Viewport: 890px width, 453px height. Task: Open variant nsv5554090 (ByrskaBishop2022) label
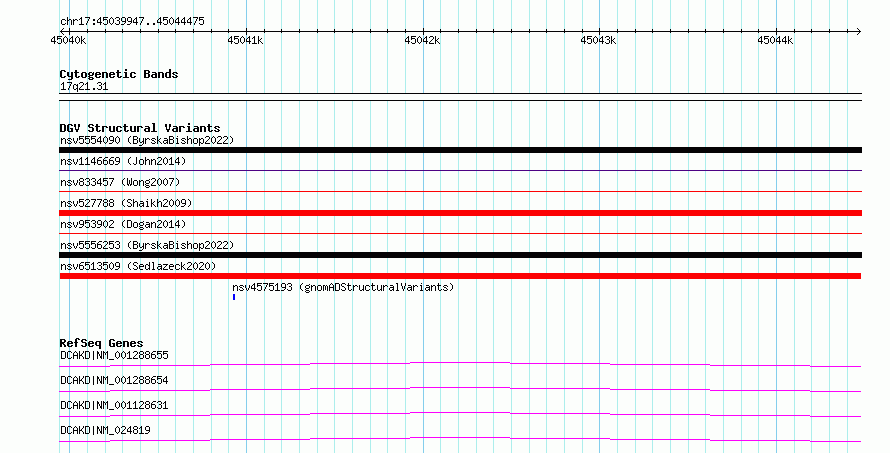(147, 140)
